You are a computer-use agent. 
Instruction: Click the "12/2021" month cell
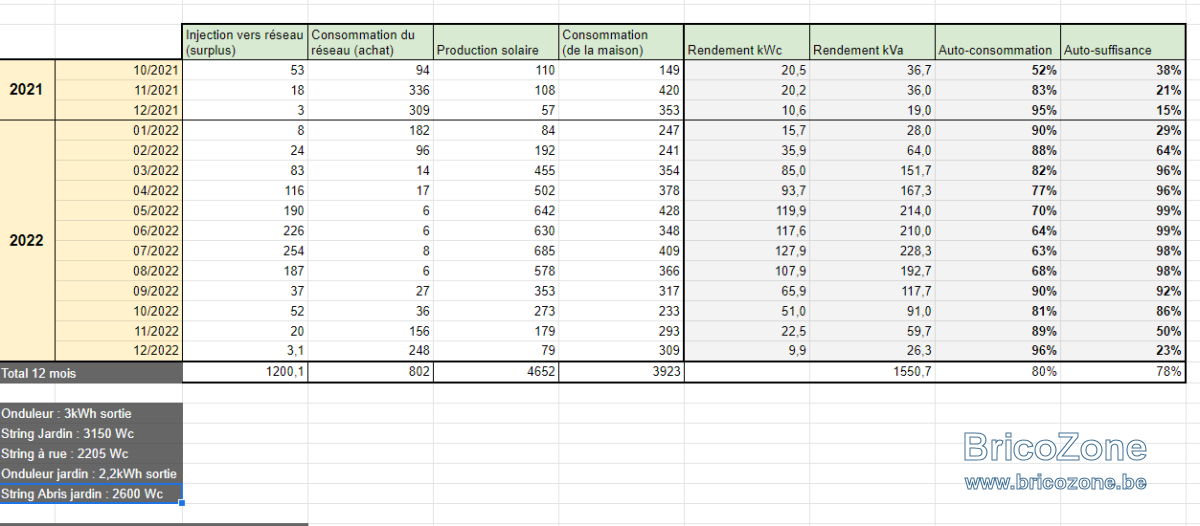click(x=119, y=110)
